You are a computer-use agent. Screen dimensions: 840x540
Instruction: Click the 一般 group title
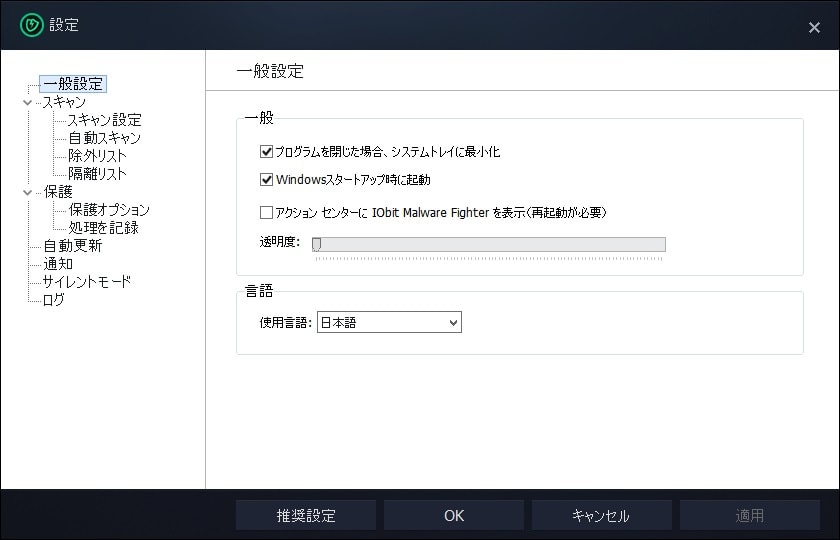pyautogui.click(x=259, y=117)
